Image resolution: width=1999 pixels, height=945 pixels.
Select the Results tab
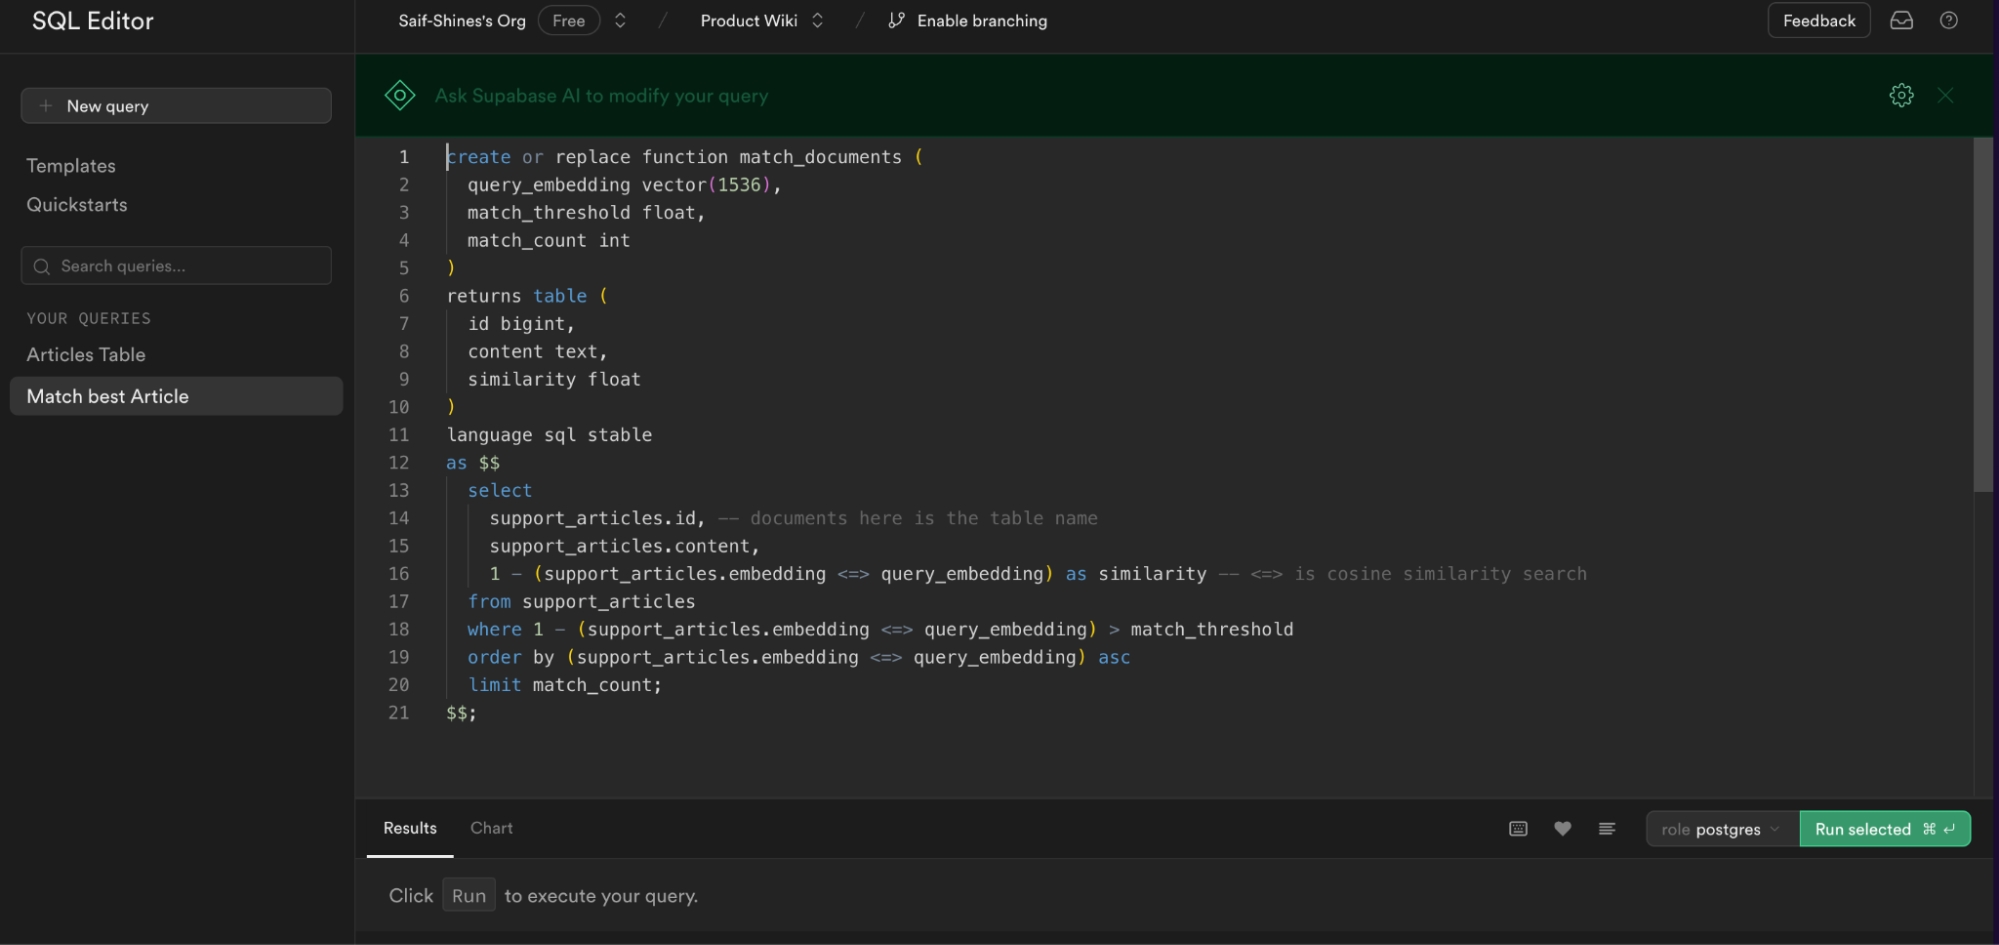tap(410, 828)
